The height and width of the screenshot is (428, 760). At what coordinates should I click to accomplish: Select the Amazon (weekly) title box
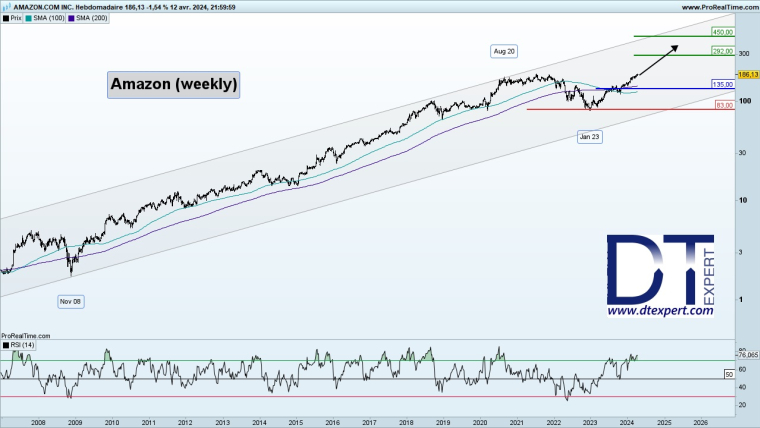(x=174, y=85)
